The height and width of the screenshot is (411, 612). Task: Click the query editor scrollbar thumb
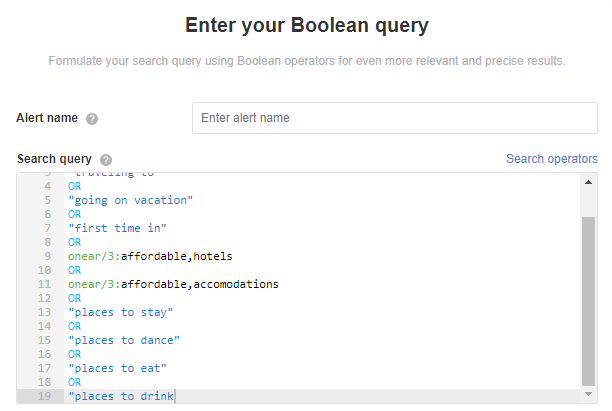click(589, 298)
